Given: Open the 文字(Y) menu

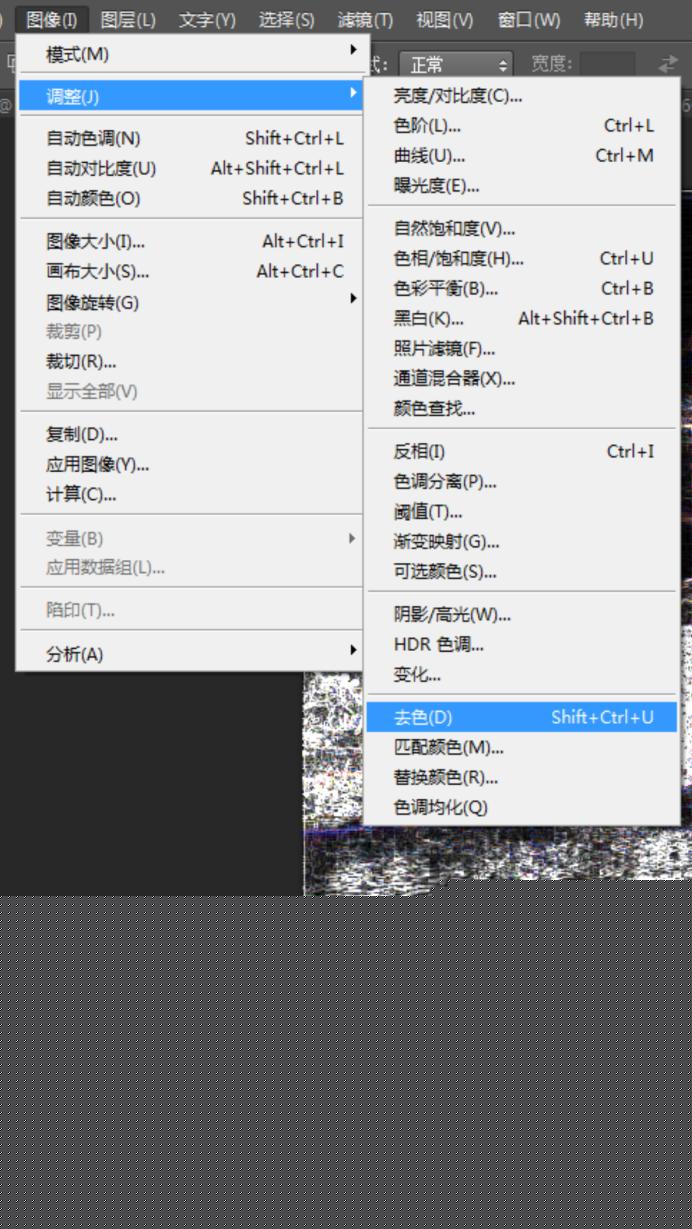Looking at the screenshot, I should [x=207, y=19].
